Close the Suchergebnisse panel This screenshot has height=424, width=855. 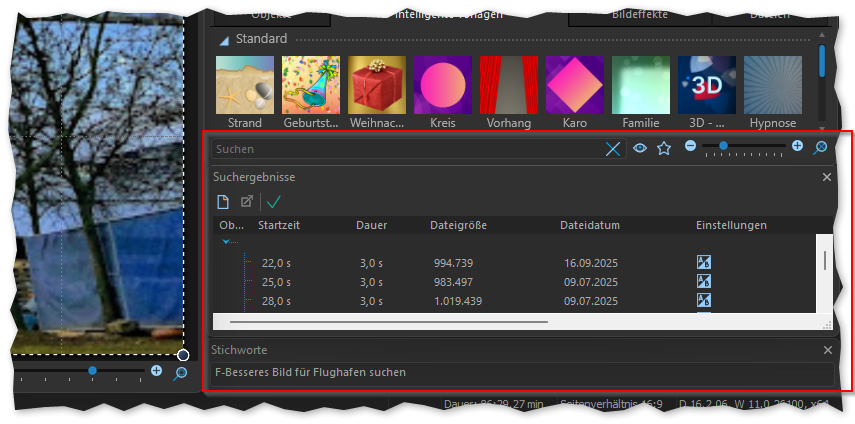click(827, 177)
